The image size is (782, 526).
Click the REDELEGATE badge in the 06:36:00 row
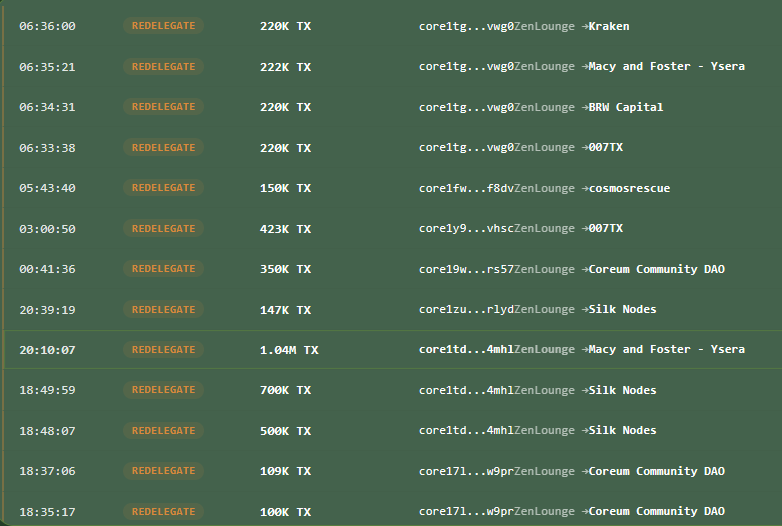point(164,26)
